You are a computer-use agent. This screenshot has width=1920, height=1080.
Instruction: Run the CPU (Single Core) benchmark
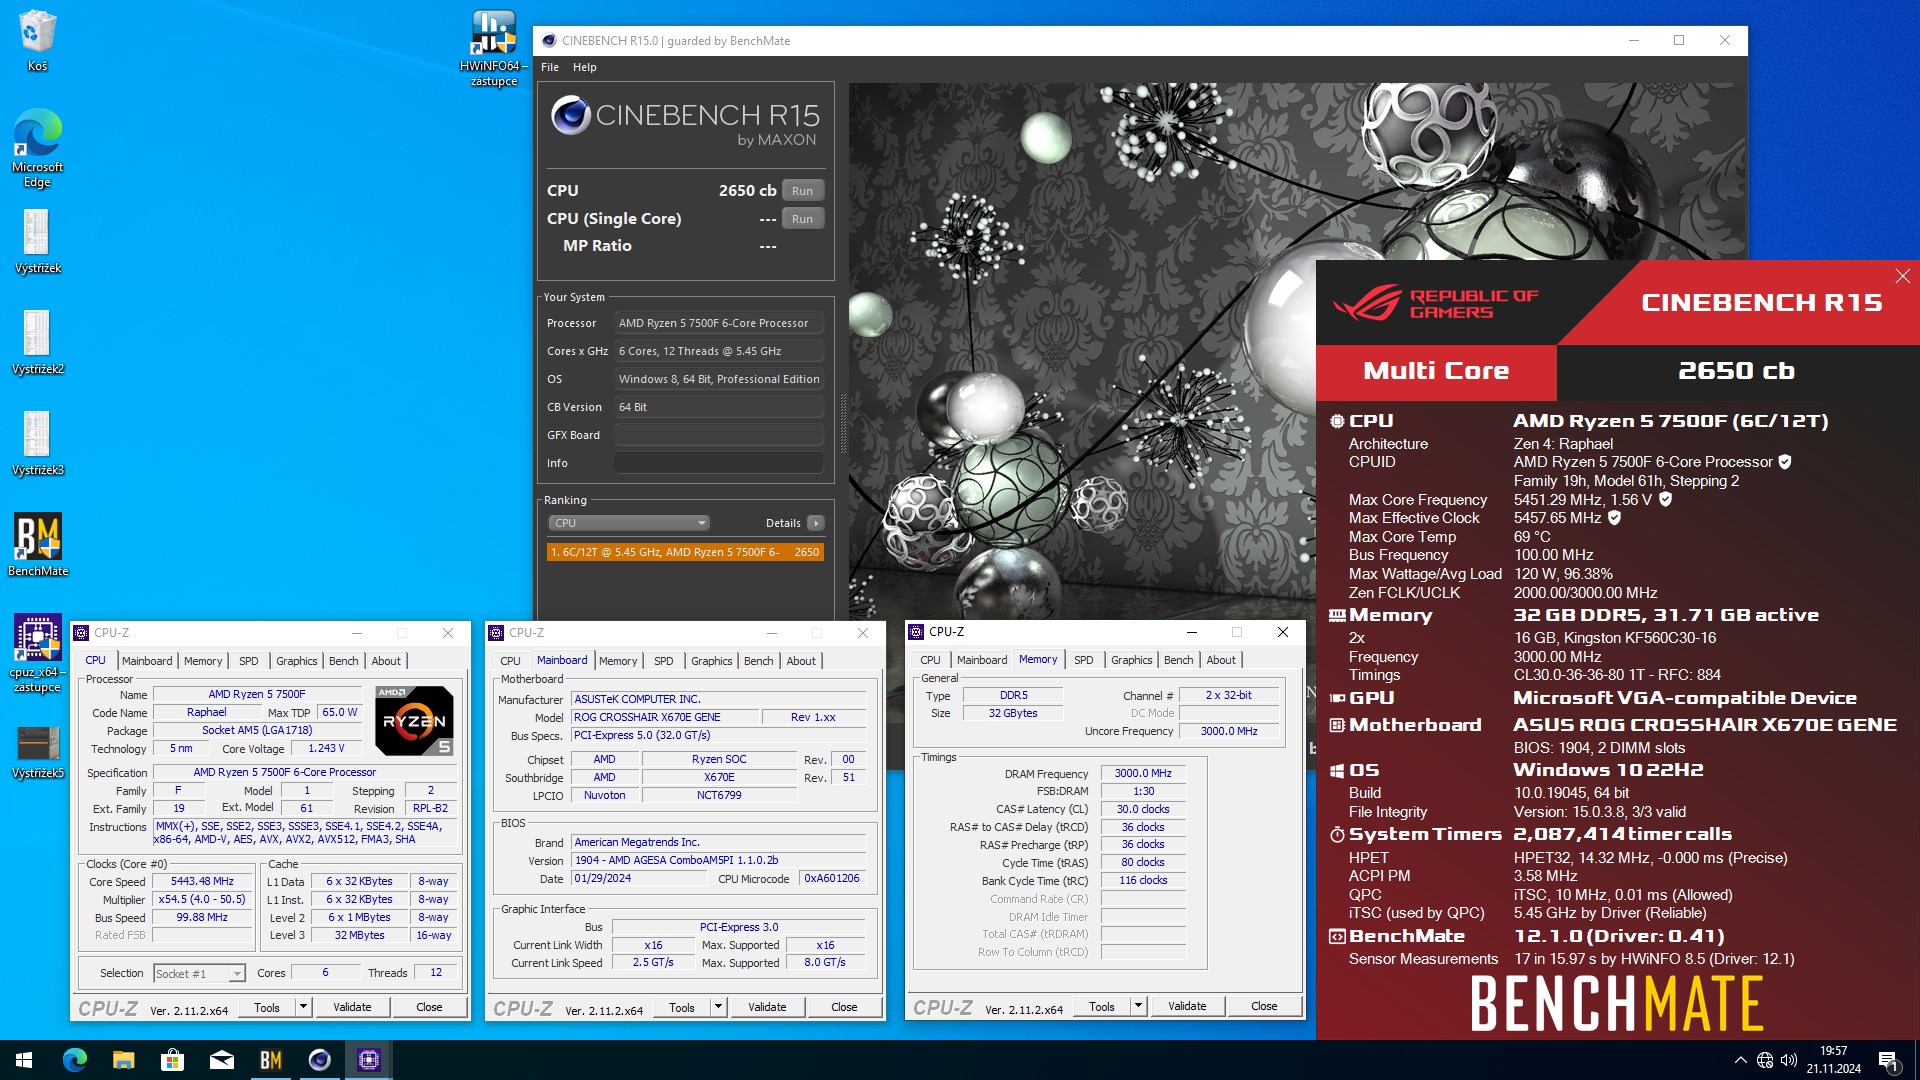coord(802,219)
